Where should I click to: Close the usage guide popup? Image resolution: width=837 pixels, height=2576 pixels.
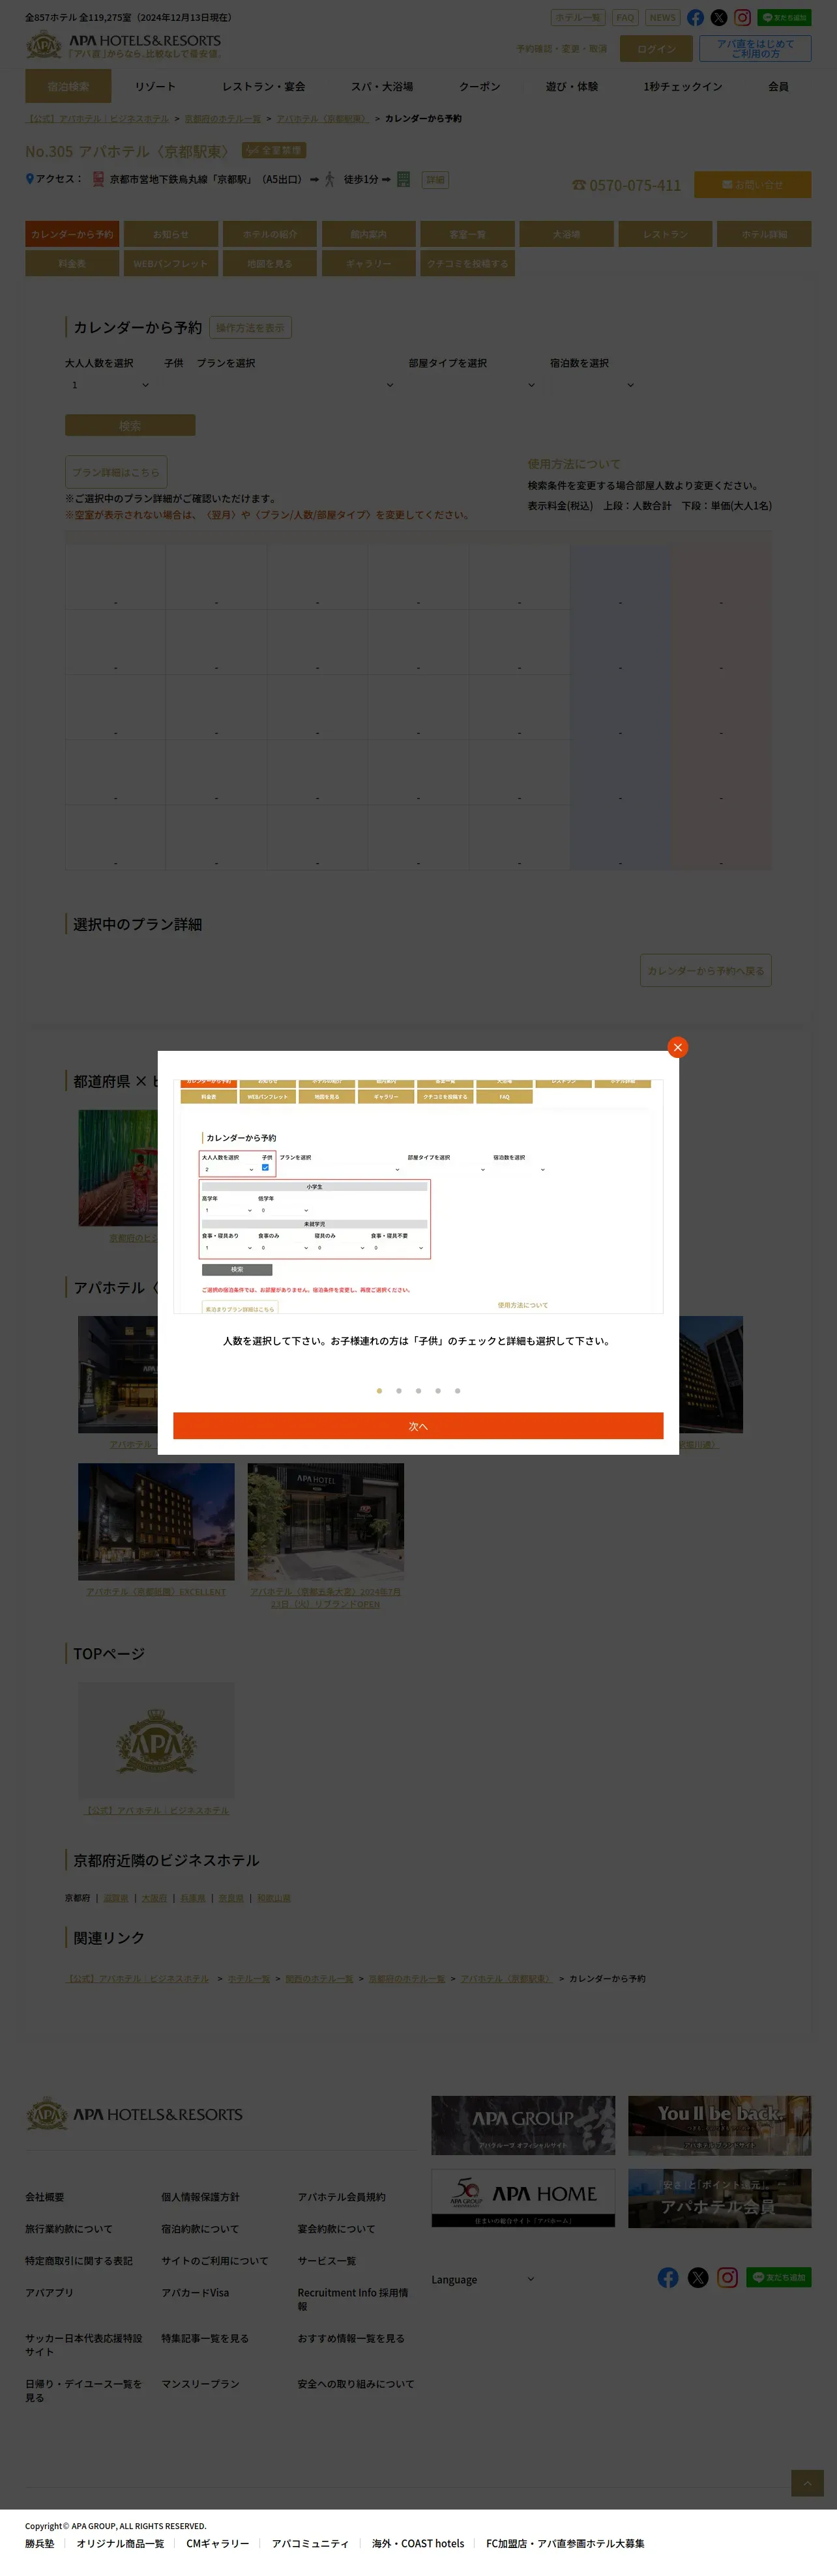[x=677, y=1047]
